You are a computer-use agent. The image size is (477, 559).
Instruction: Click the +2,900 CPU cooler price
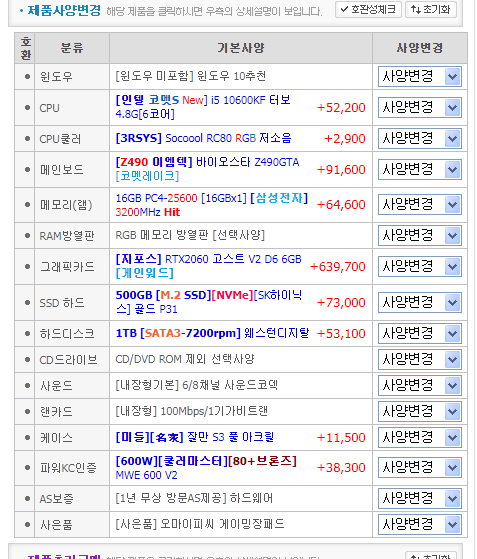[345, 138]
